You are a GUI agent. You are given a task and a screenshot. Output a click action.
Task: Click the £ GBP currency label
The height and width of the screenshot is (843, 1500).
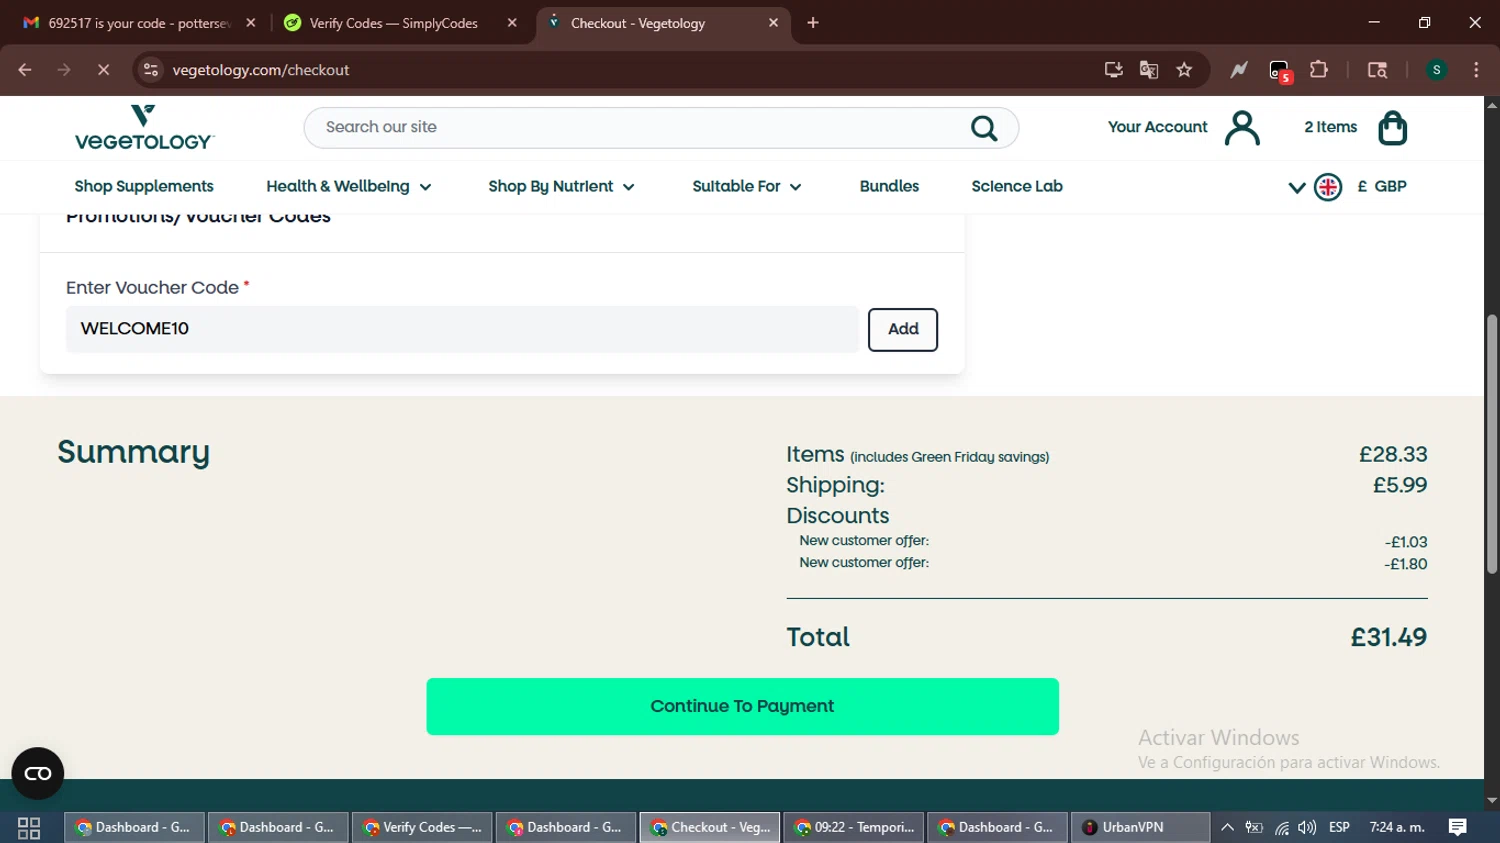tap(1382, 187)
